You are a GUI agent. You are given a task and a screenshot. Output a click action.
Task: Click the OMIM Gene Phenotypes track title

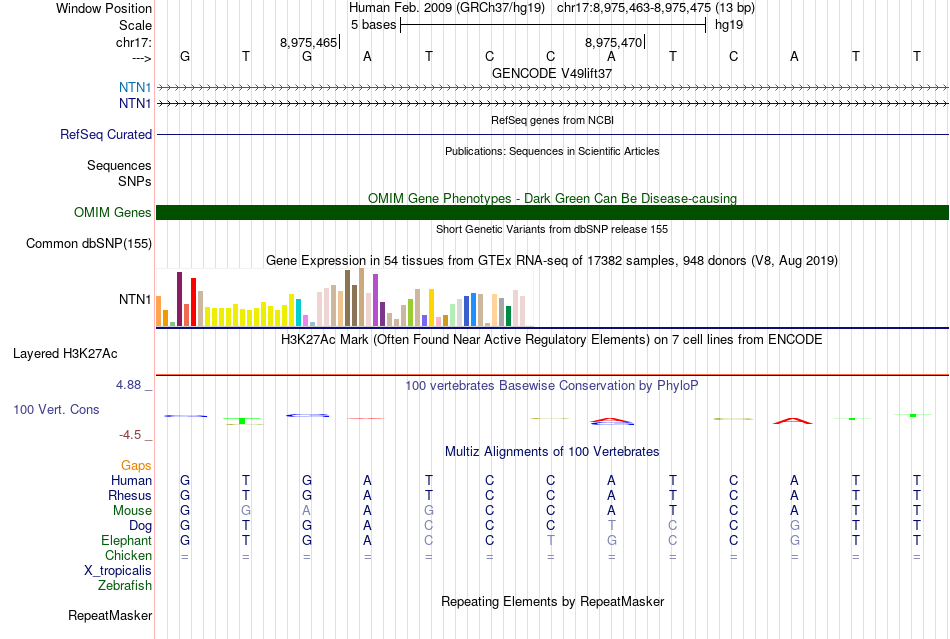[x=552, y=199]
